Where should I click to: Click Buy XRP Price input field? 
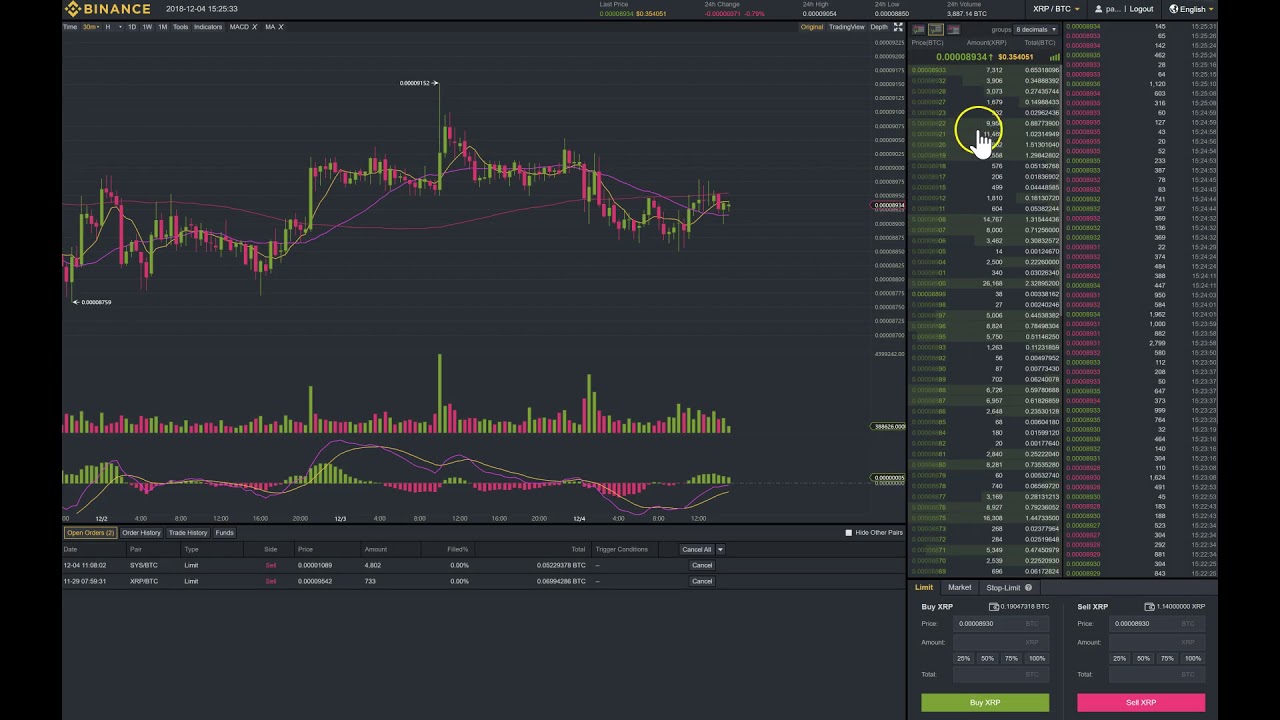[x=1001, y=624]
